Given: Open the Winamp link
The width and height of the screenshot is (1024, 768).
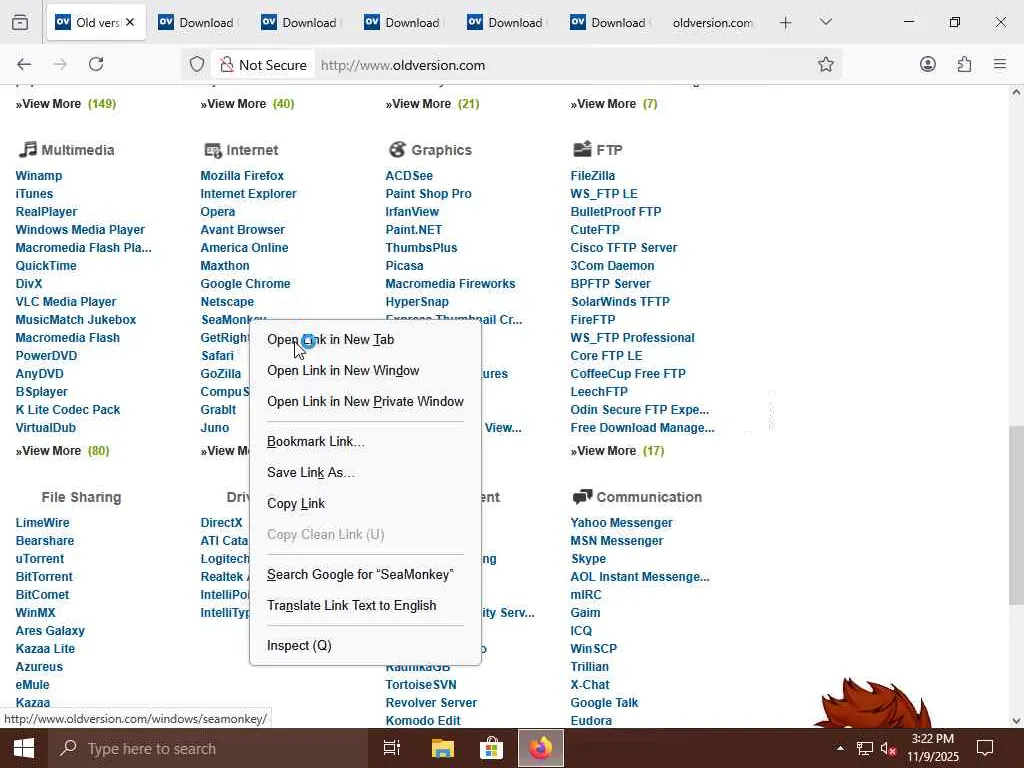Looking at the screenshot, I should 39,176.
